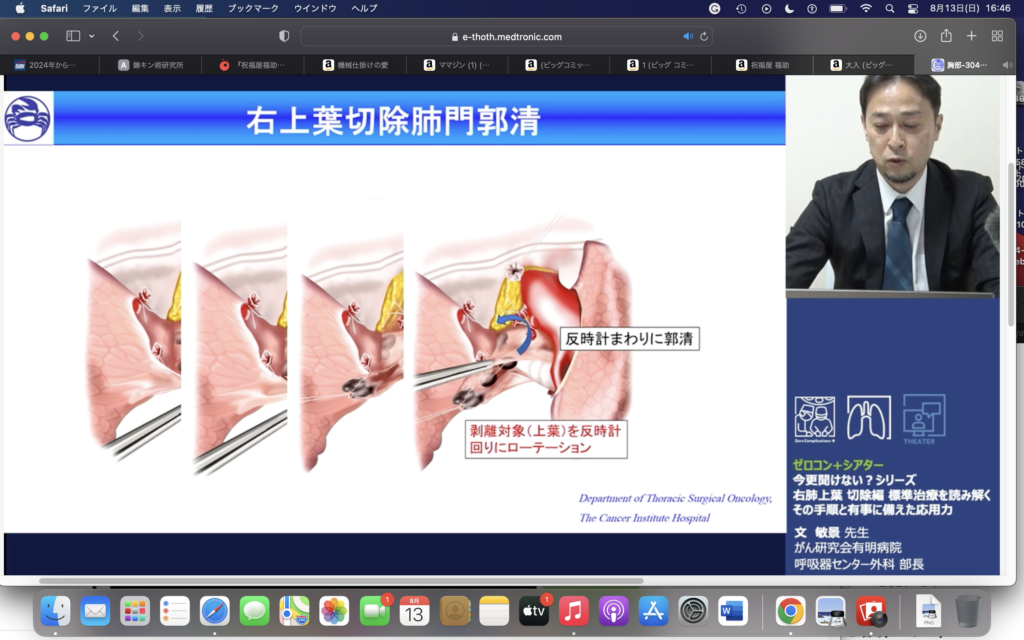
Task: Open the Share sheet icon
Action: [x=946, y=36]
